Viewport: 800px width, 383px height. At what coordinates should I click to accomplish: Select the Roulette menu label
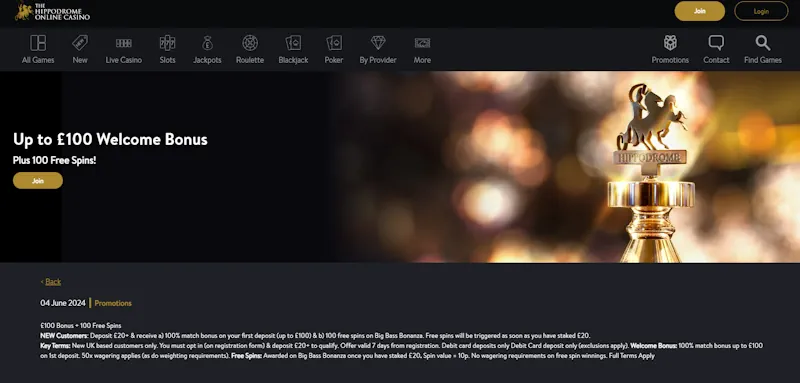pyautogui.click(x=250, y=60)
